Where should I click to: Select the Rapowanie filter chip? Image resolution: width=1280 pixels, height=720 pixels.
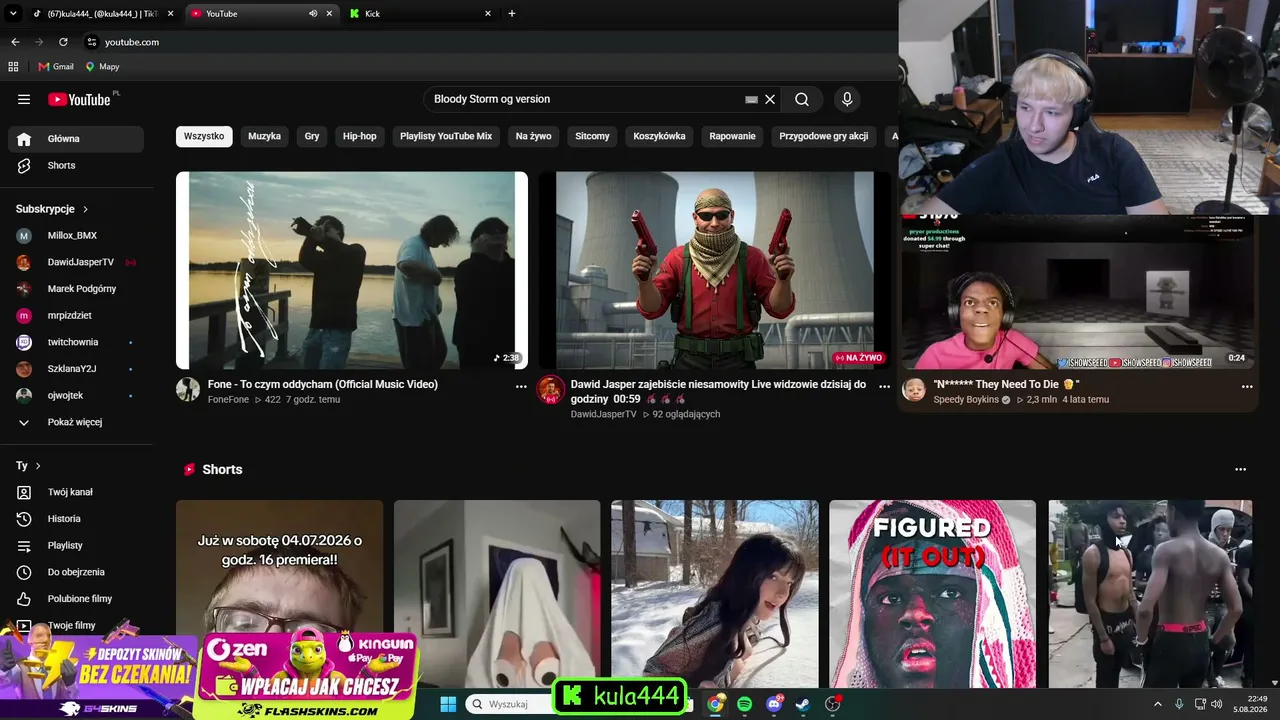pos(733,136)
